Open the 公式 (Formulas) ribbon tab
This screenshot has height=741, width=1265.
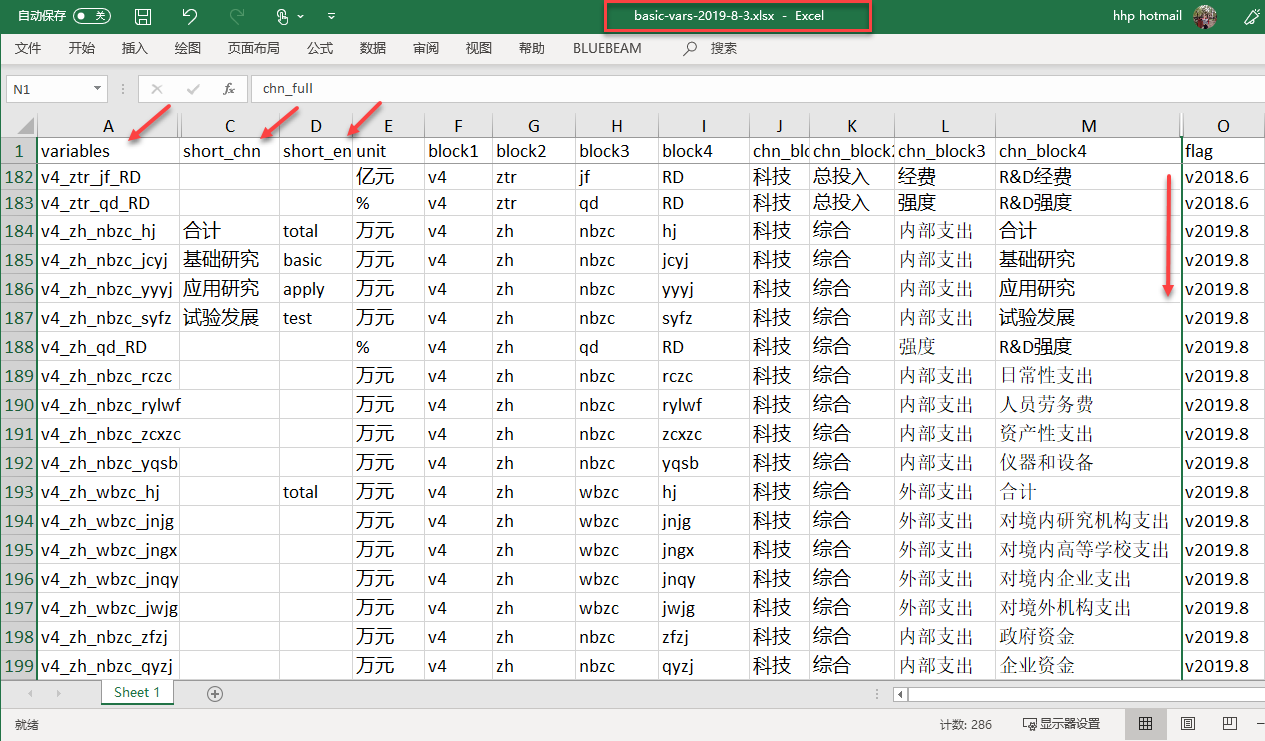click(x=320, y=48)
